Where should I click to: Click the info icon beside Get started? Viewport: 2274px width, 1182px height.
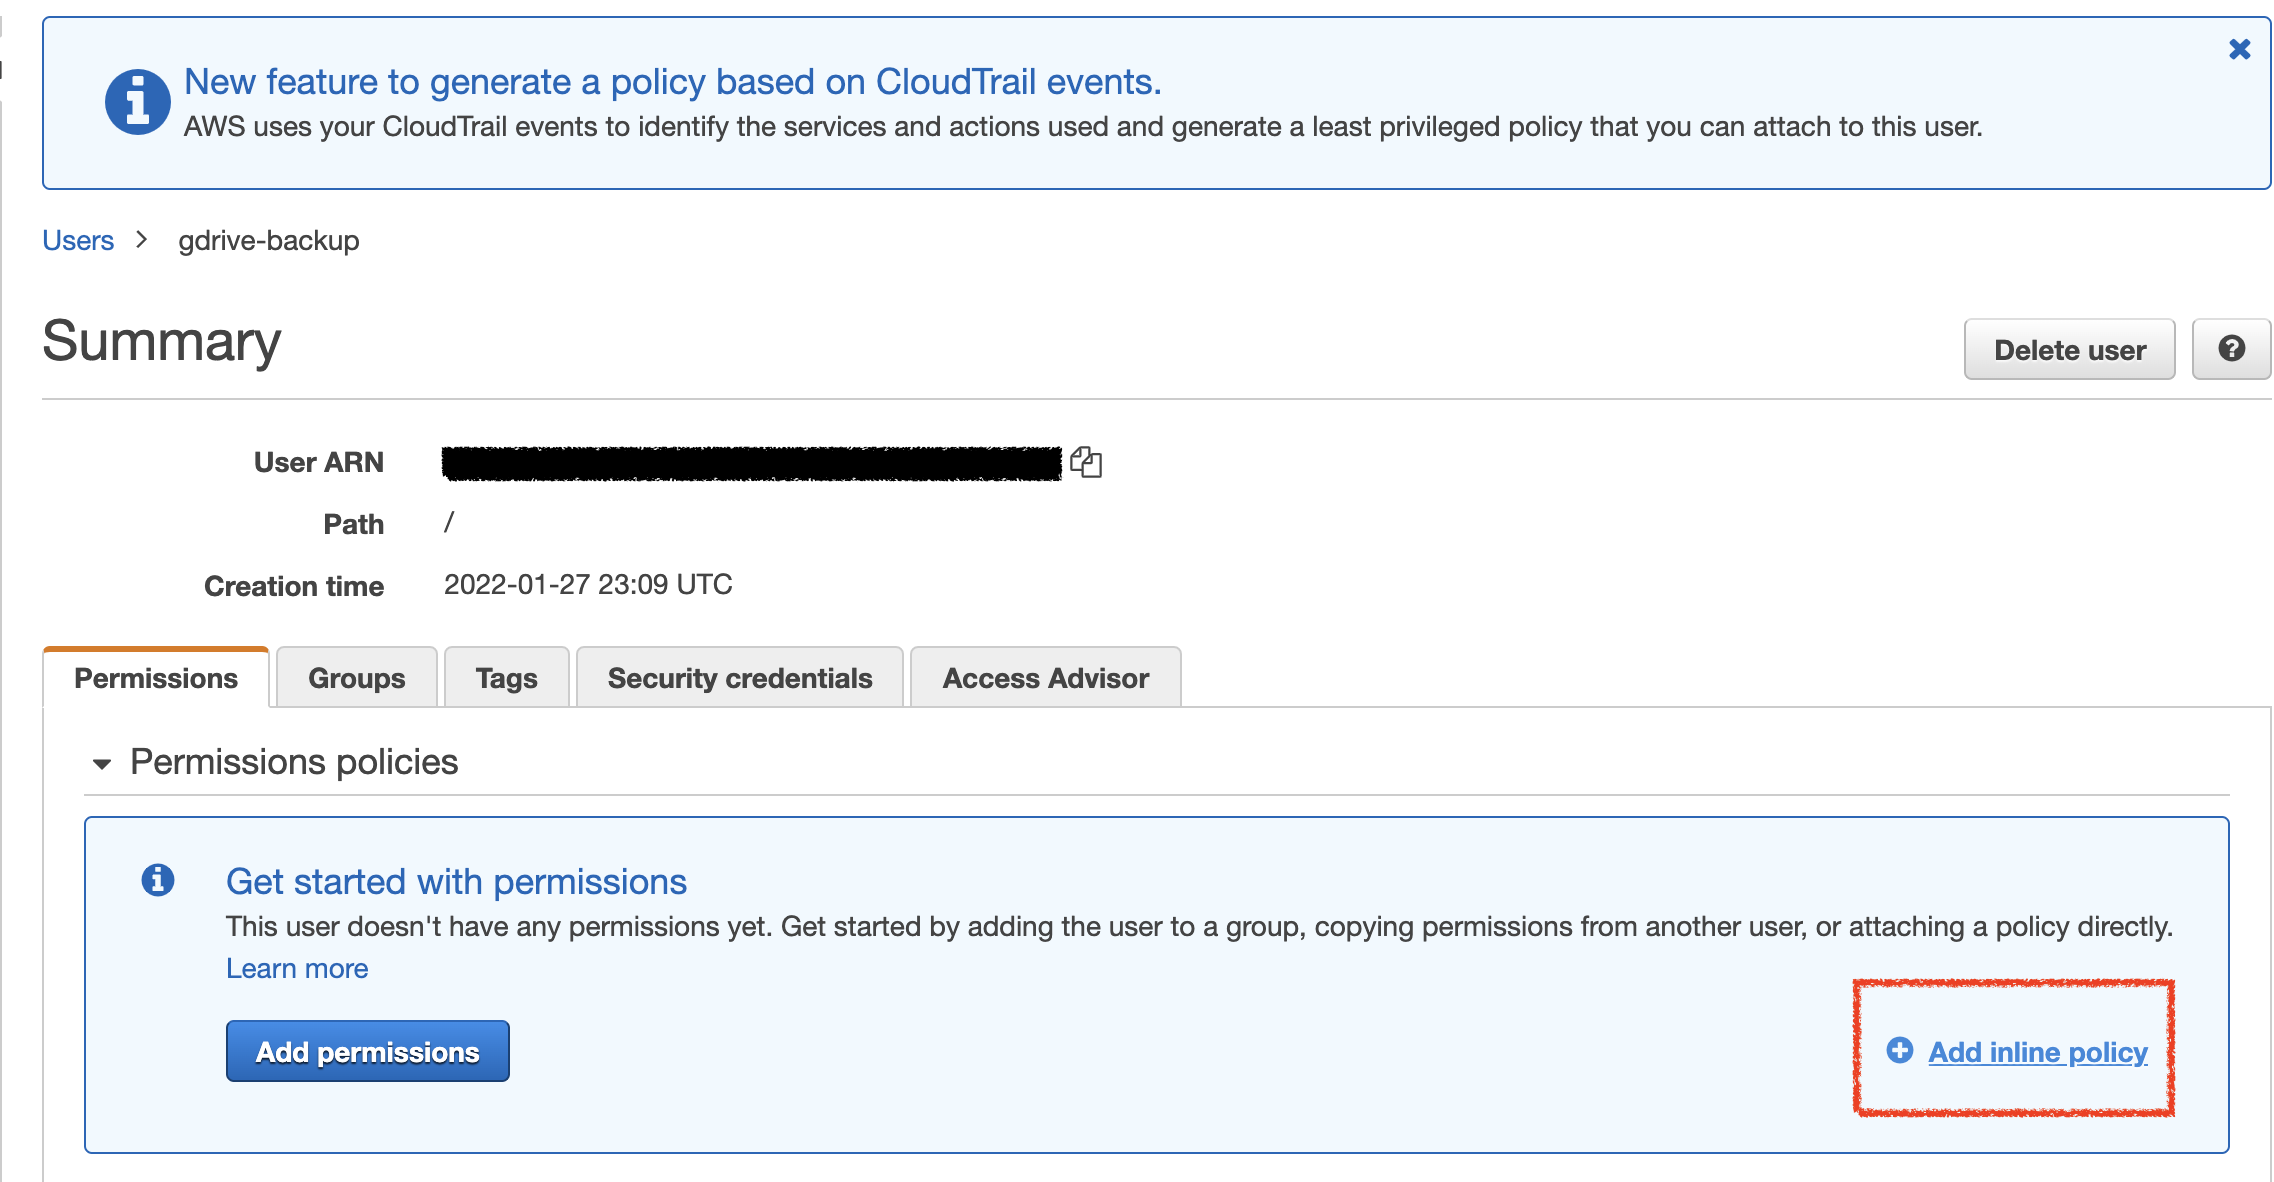click(158, 880)
